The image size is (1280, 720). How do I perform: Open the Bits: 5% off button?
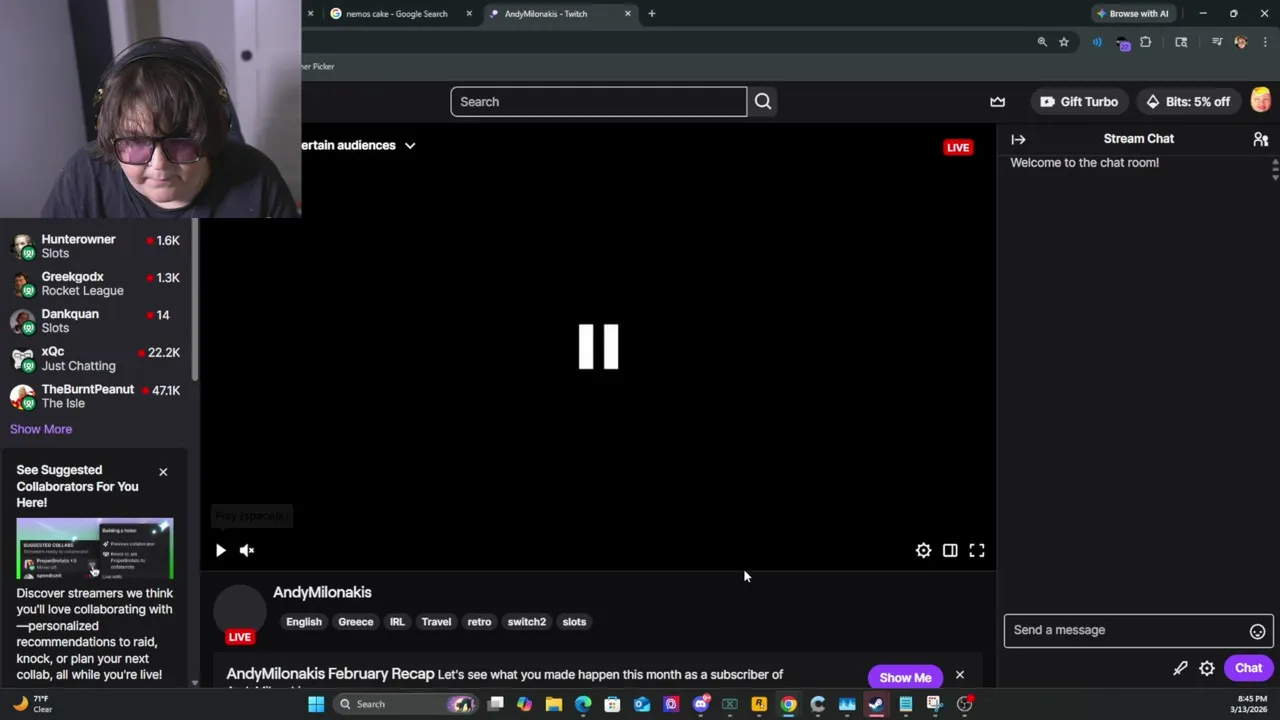1188,102
